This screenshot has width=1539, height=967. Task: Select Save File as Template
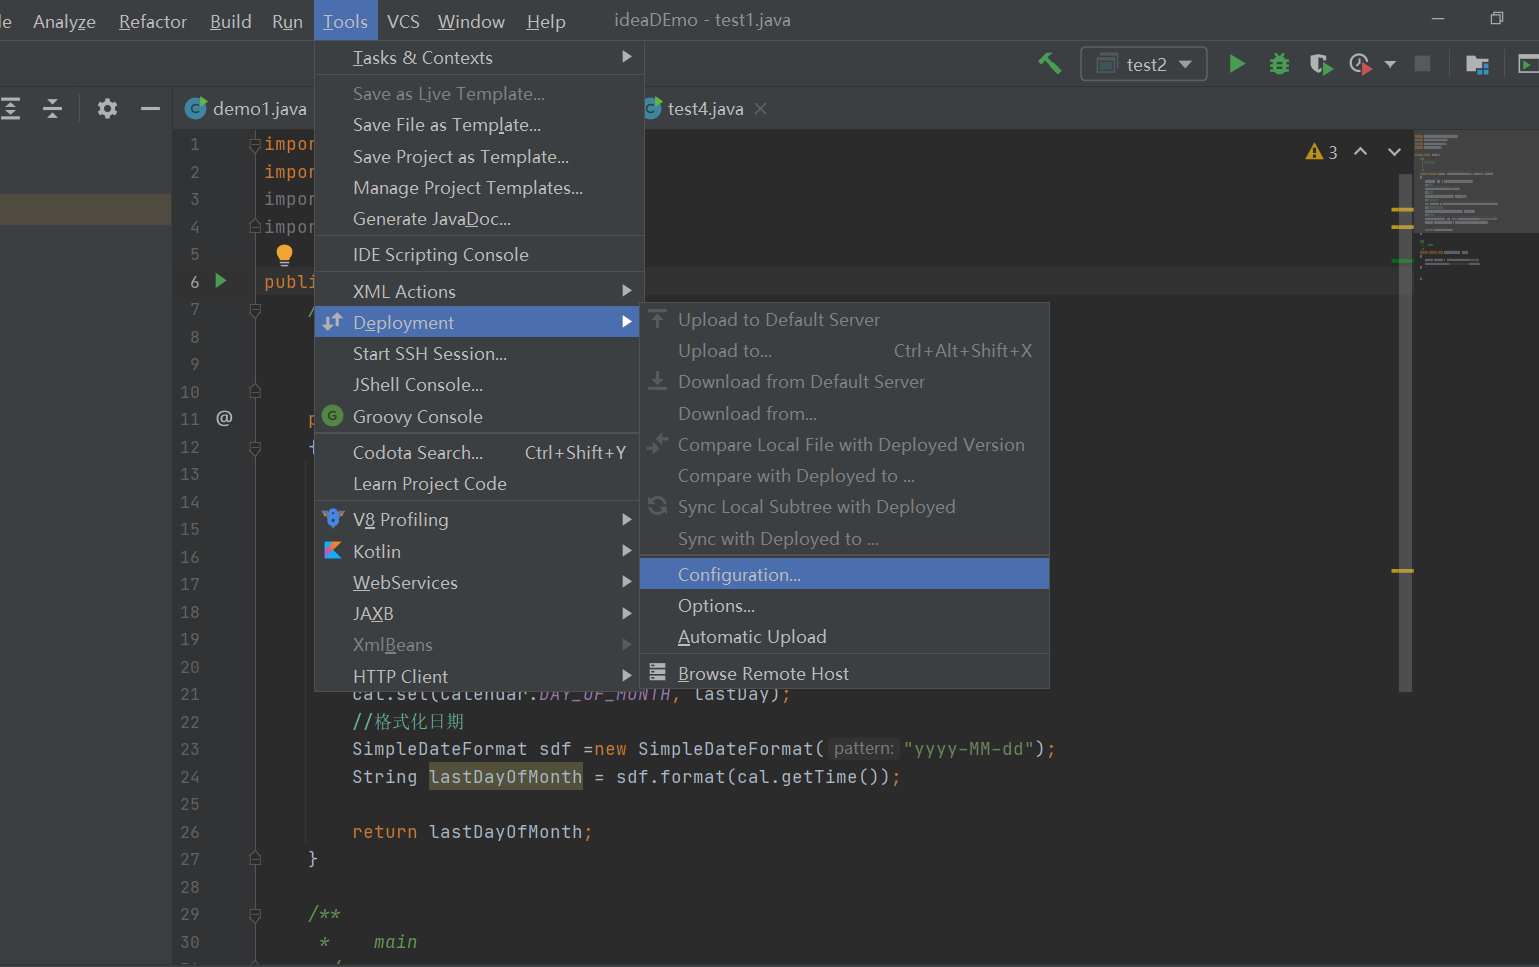[479, 125]
